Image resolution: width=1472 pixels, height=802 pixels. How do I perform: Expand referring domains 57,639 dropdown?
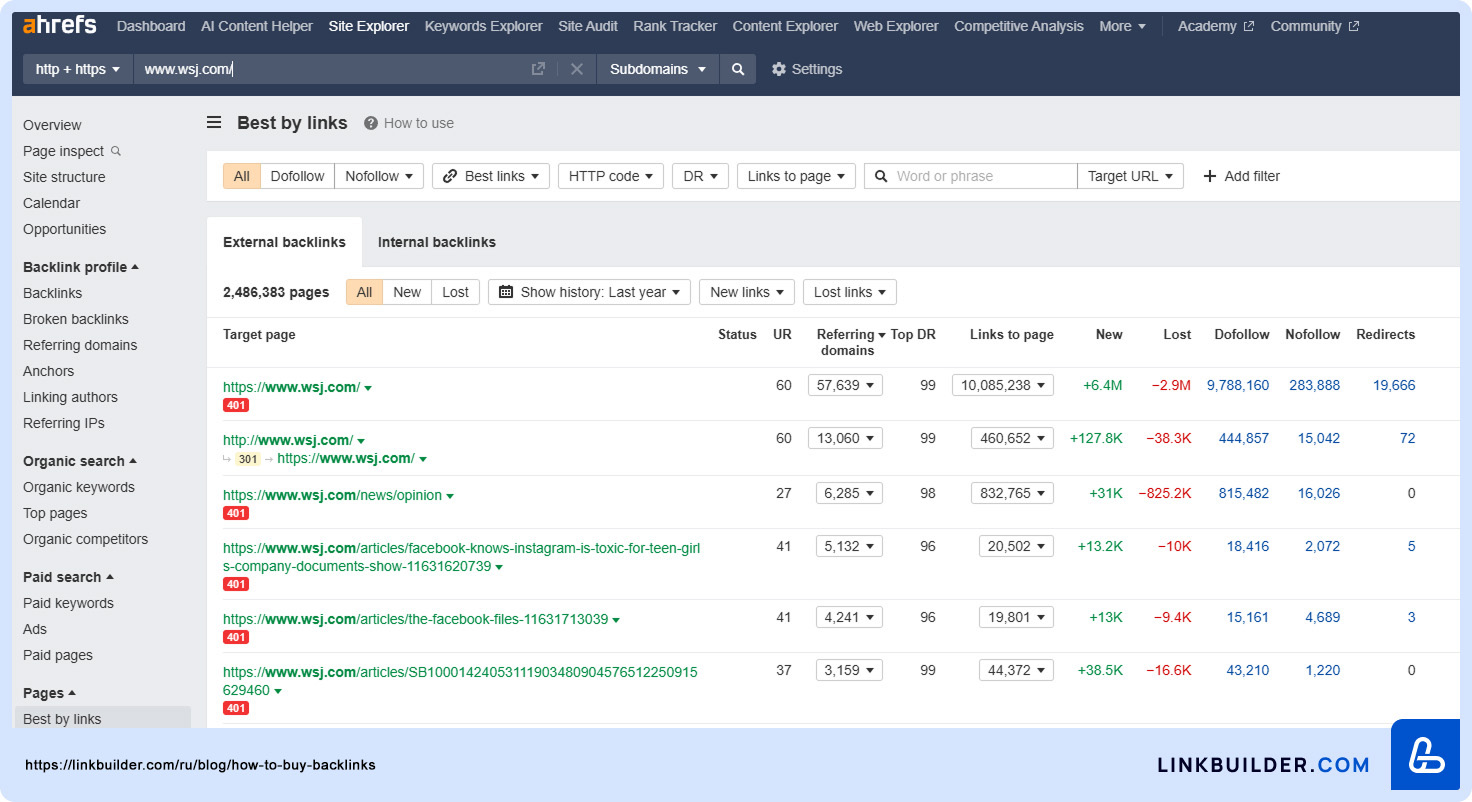click(x=845, y=385)
